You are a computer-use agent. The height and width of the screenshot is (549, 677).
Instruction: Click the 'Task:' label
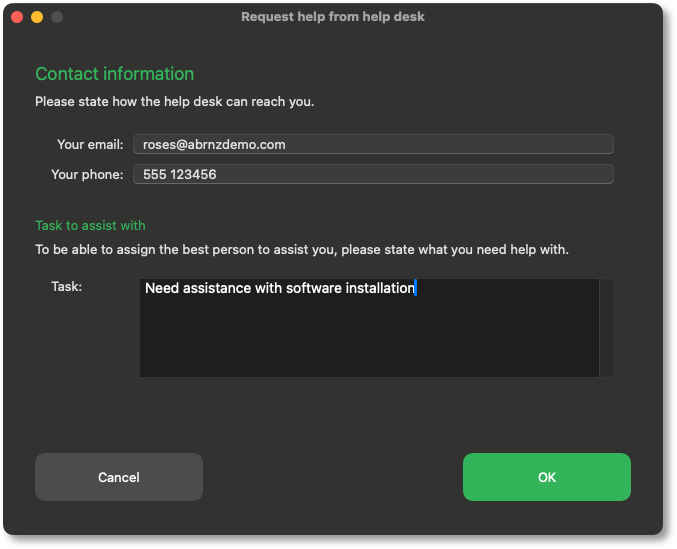click(66, 287)
